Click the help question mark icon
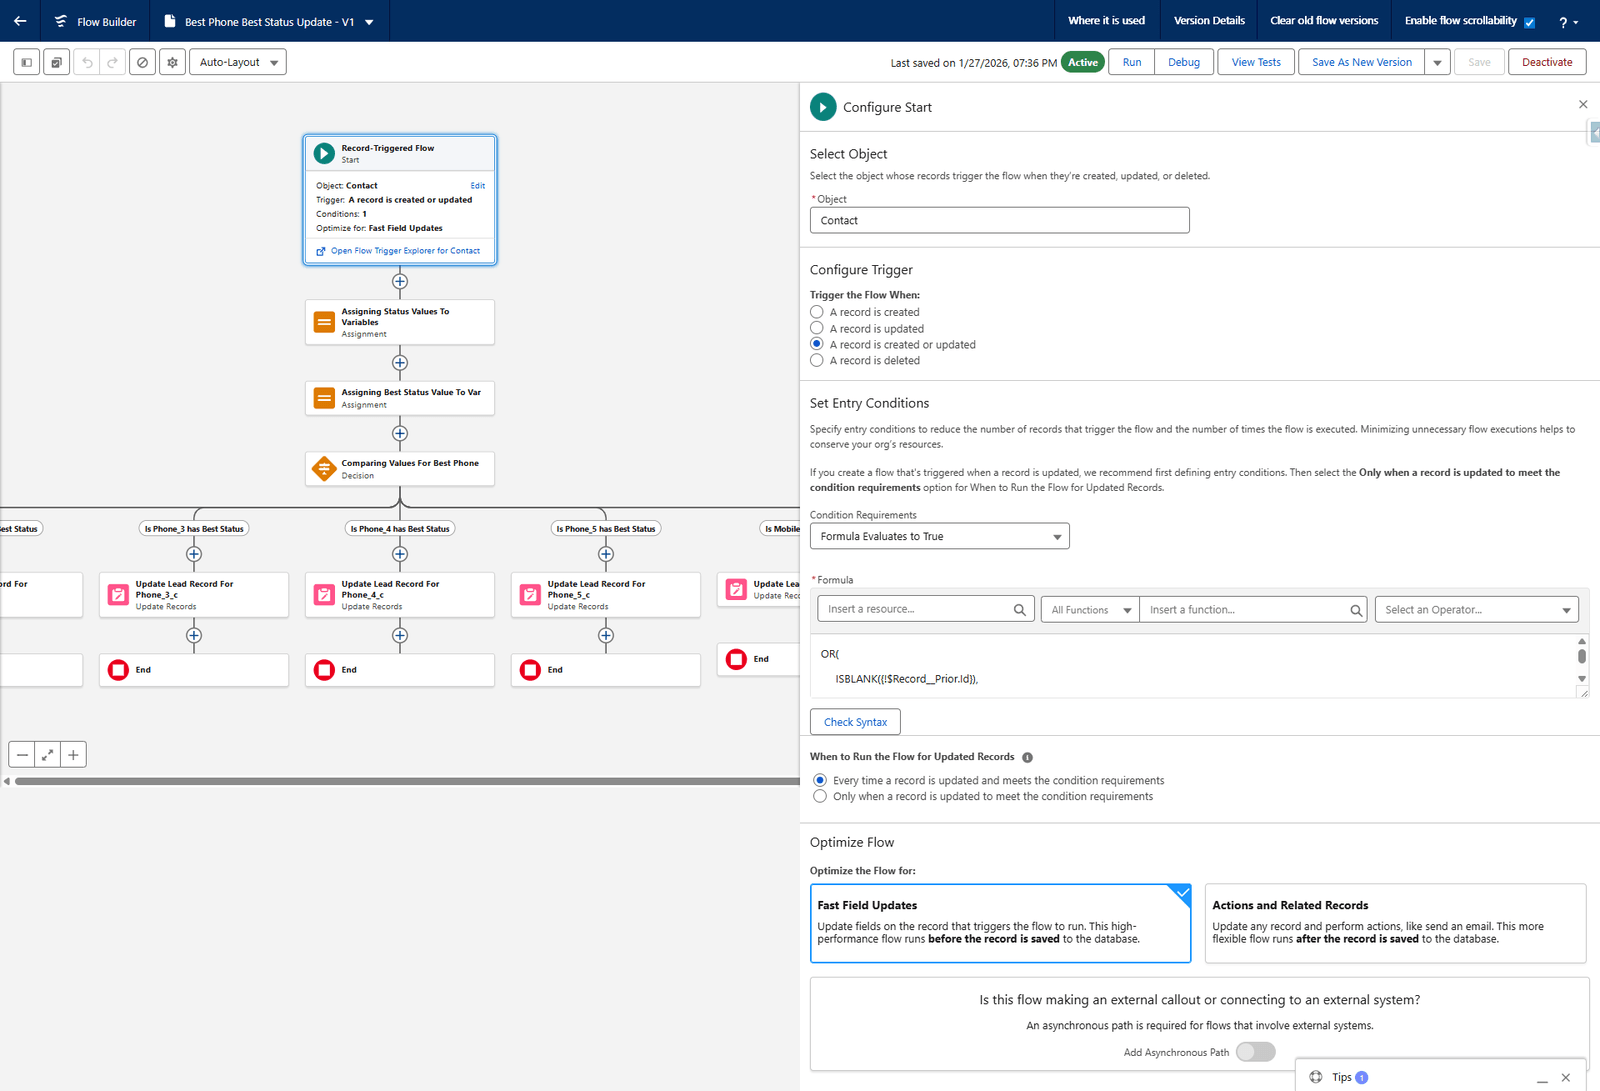Image resolution: width=1600 pixels, height=1091 pixels. click(1567, 22)
